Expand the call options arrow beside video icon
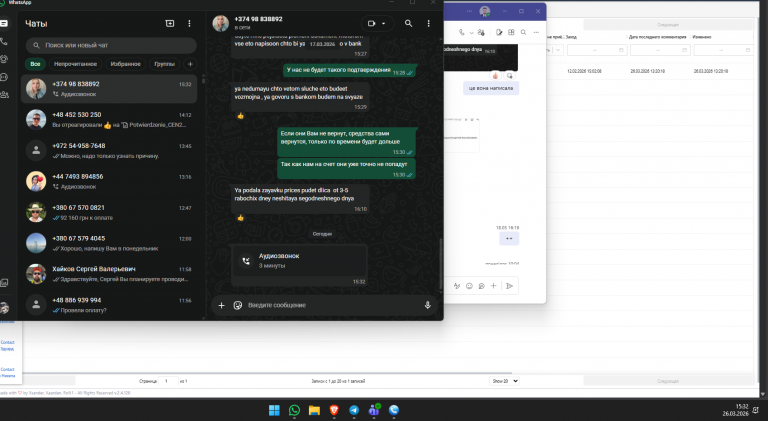This screenshot has width=768, height=421. point(384,23)
